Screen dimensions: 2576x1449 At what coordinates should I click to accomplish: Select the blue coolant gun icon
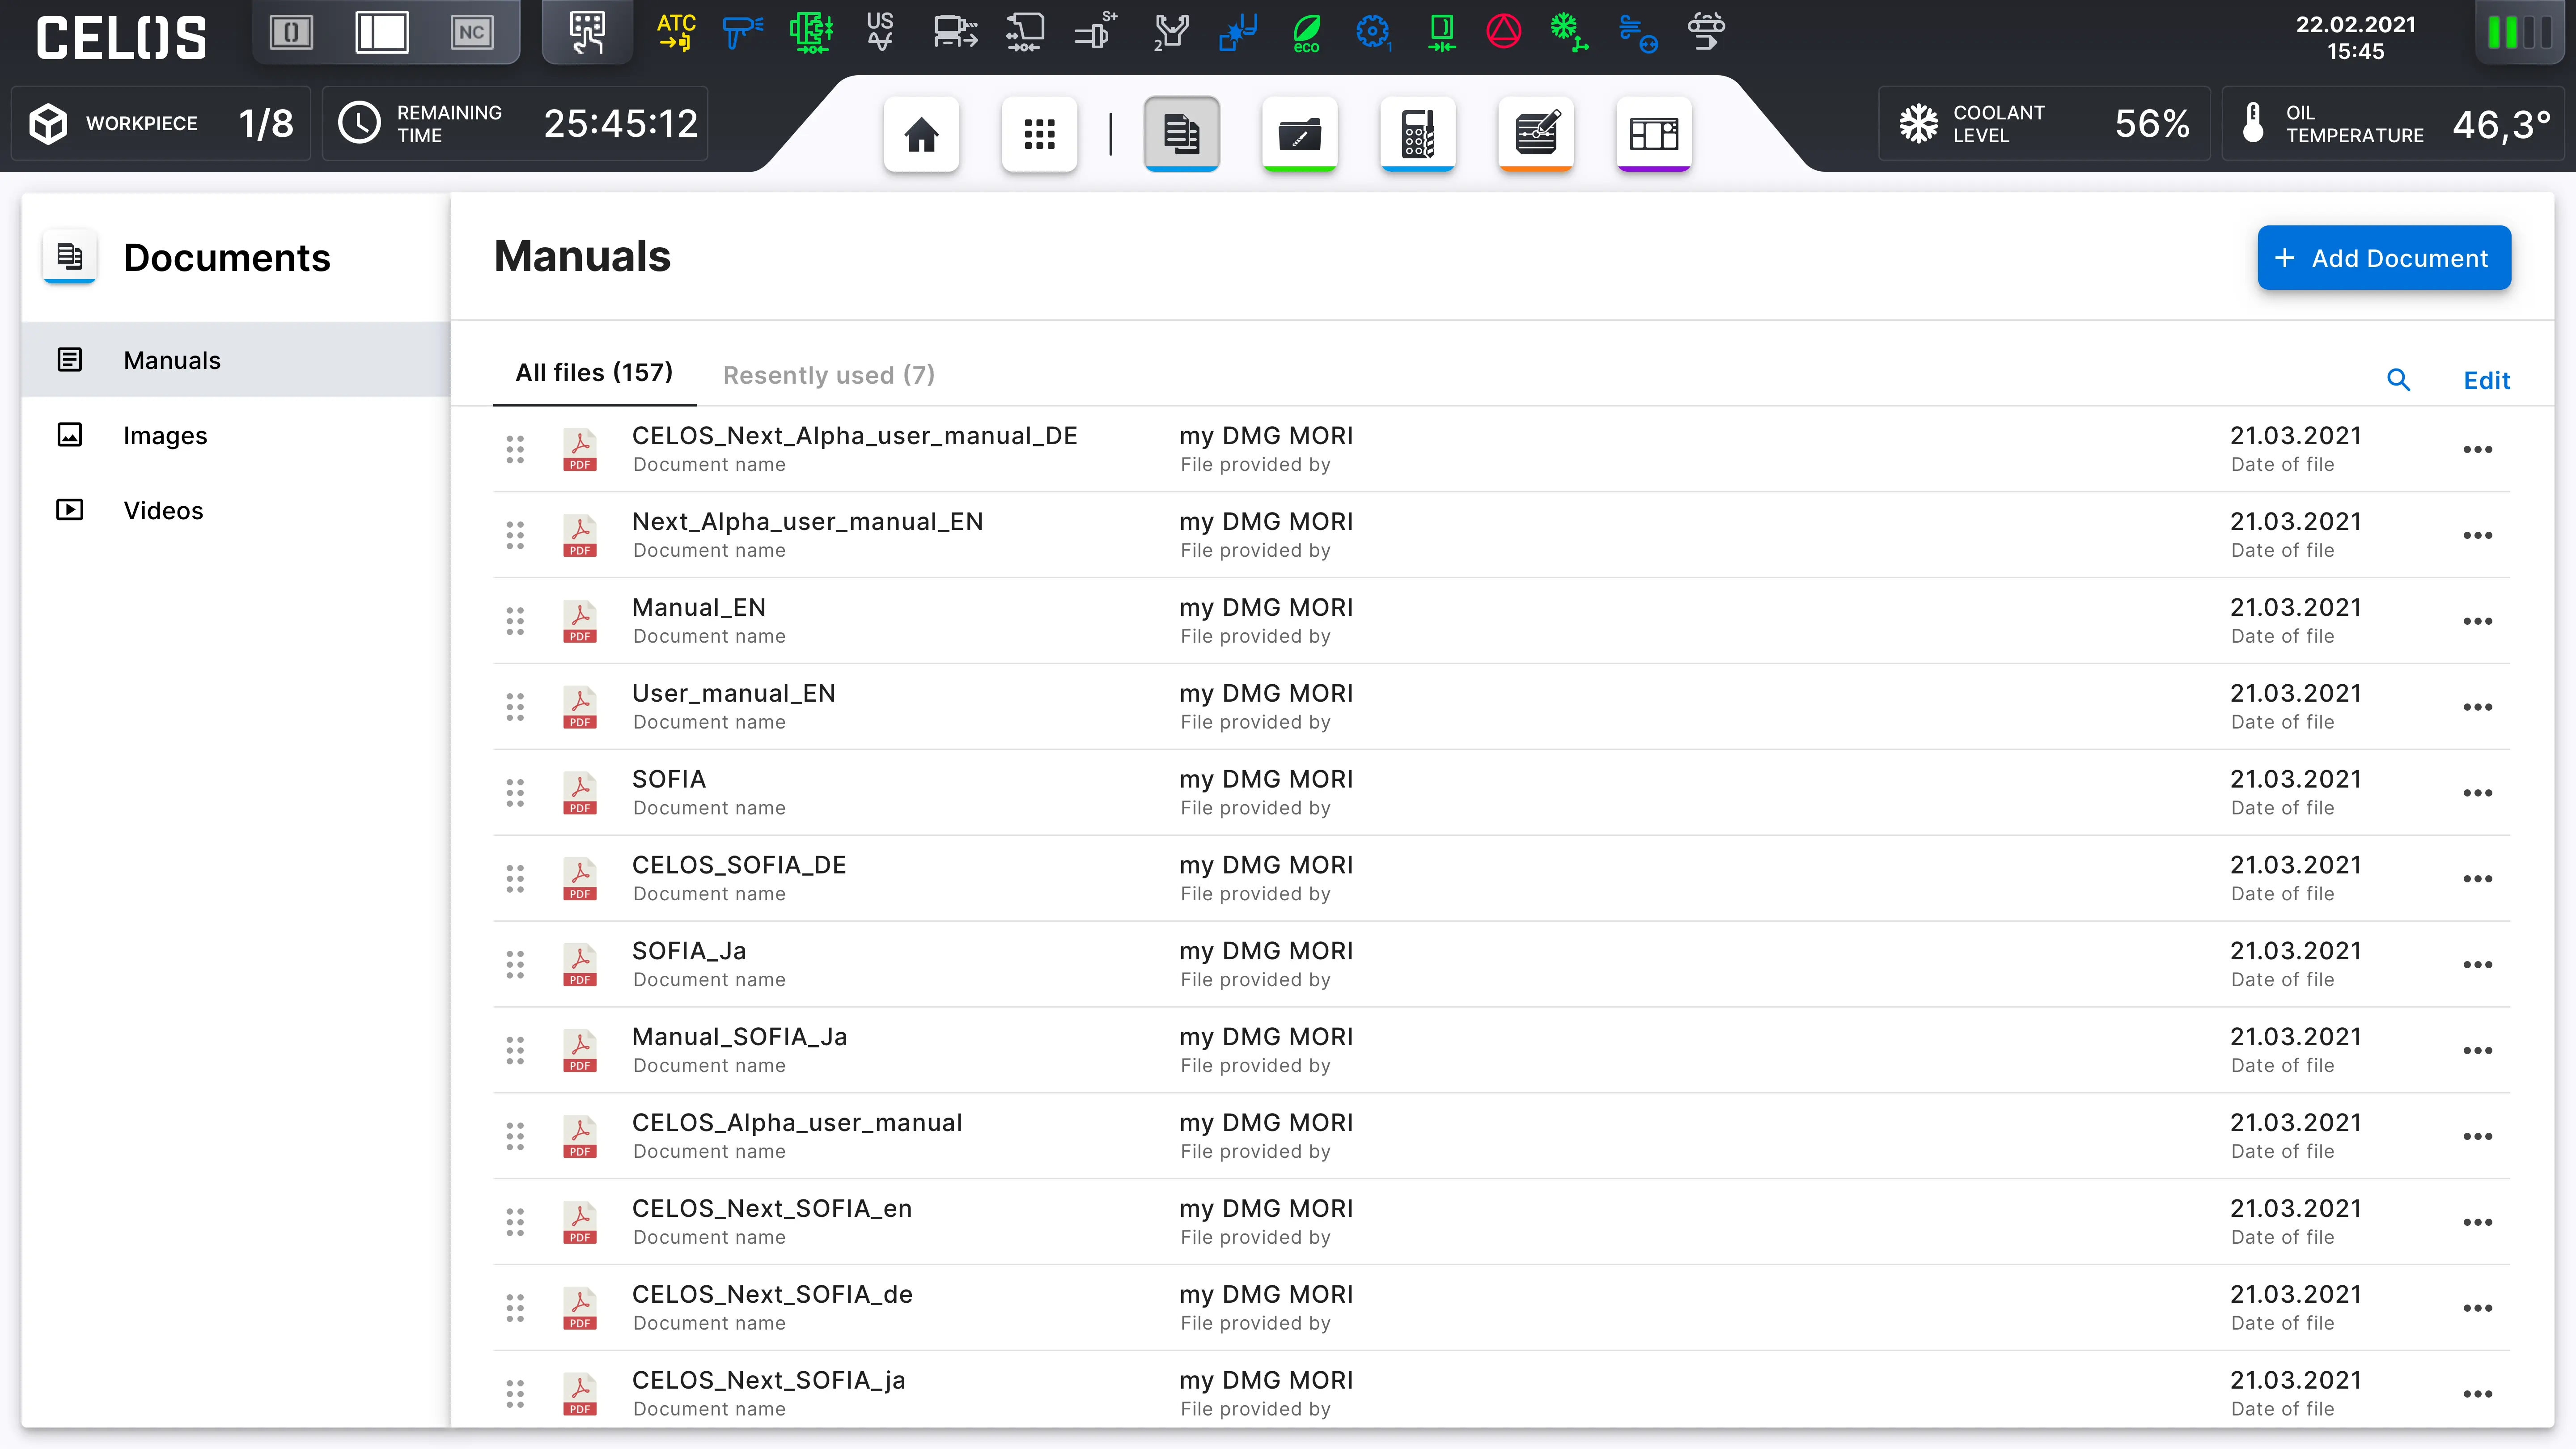click(x=743, y=32)
